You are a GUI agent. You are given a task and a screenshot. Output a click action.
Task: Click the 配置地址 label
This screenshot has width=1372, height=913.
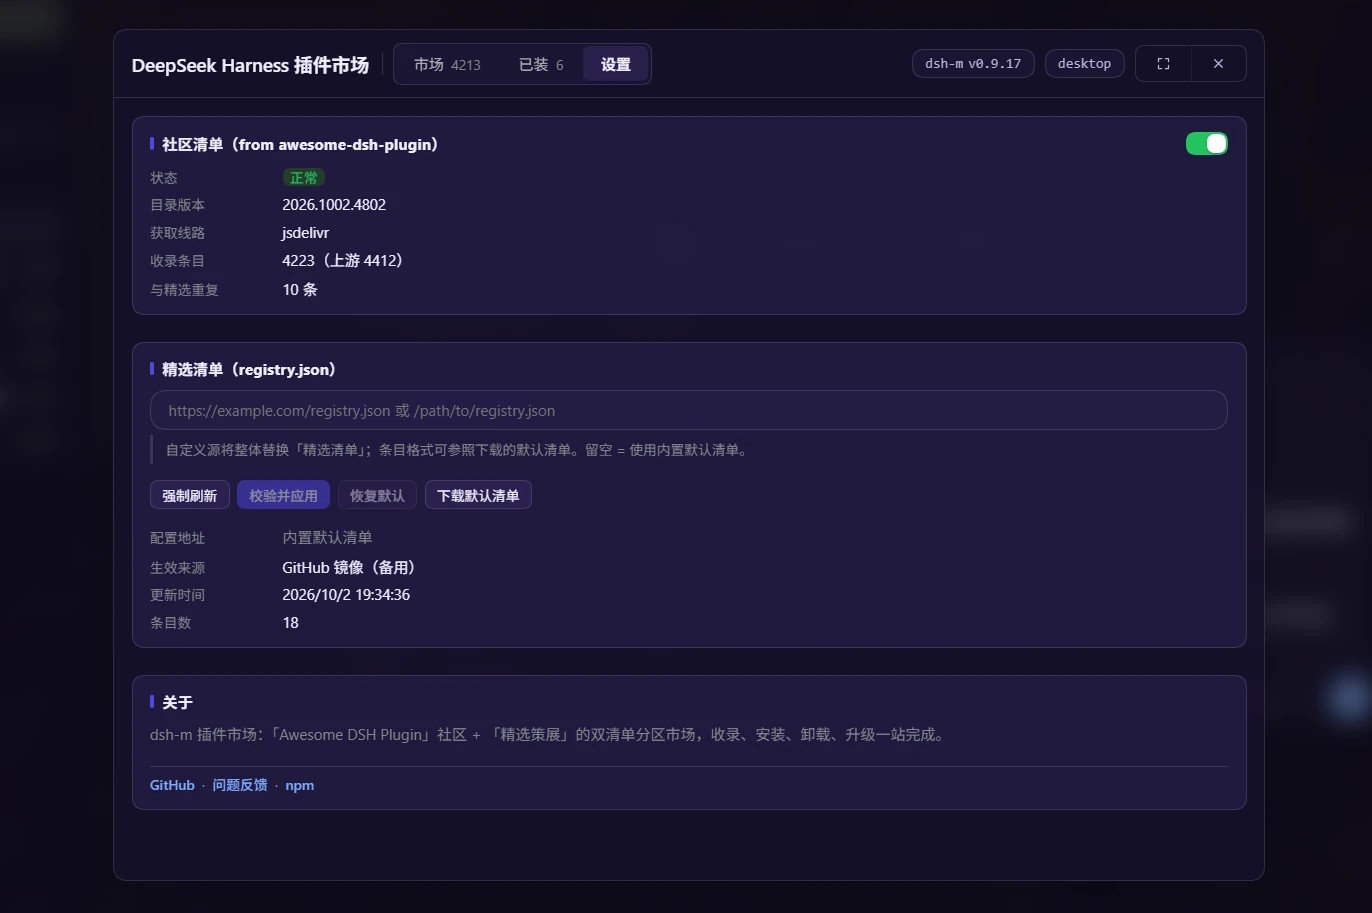point(178,537)
